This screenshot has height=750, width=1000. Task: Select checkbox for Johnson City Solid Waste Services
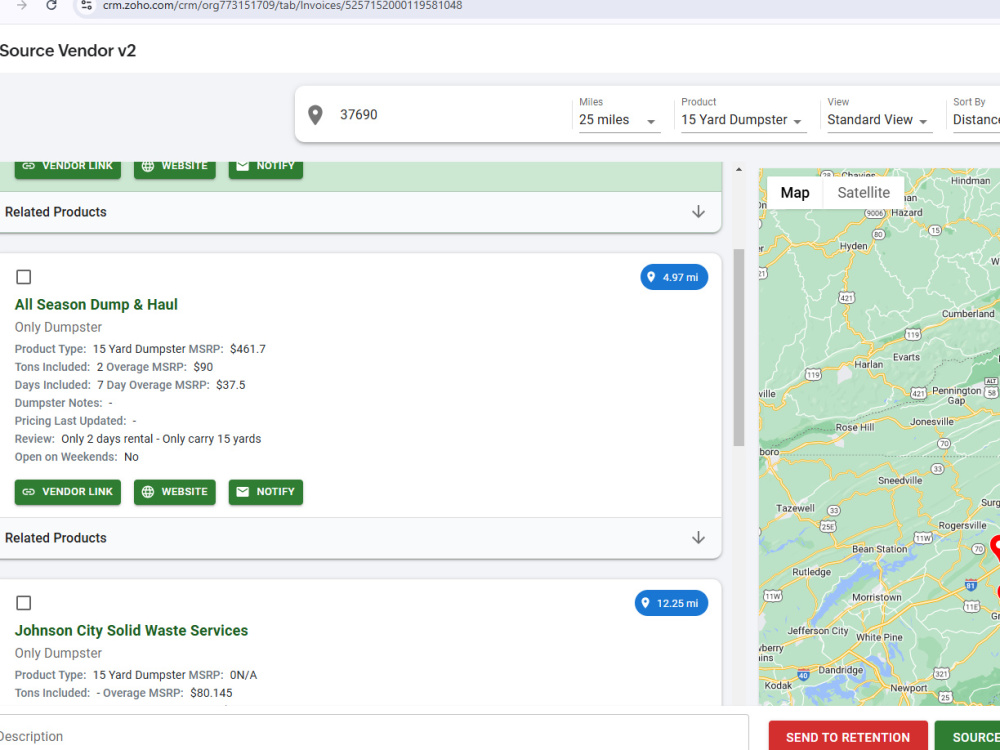click(24, 603)
